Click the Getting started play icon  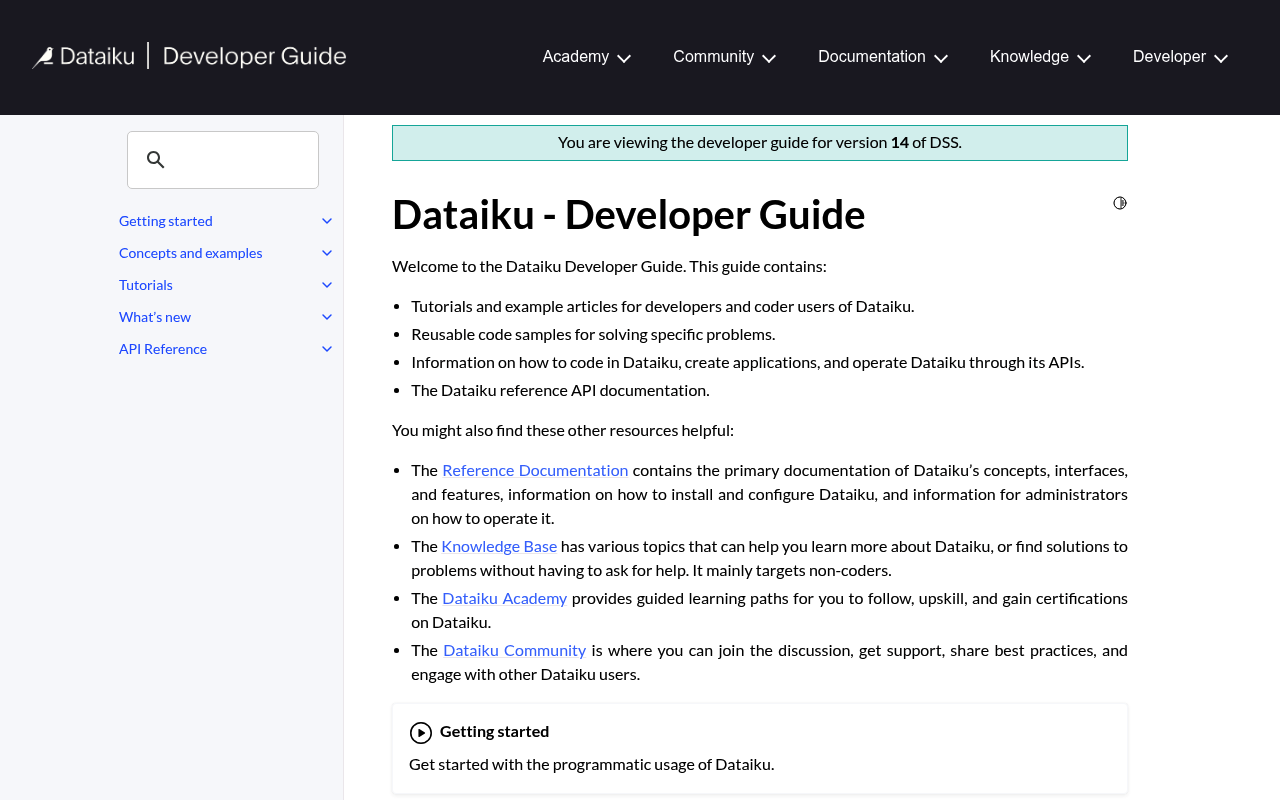(x=421, y=733)
